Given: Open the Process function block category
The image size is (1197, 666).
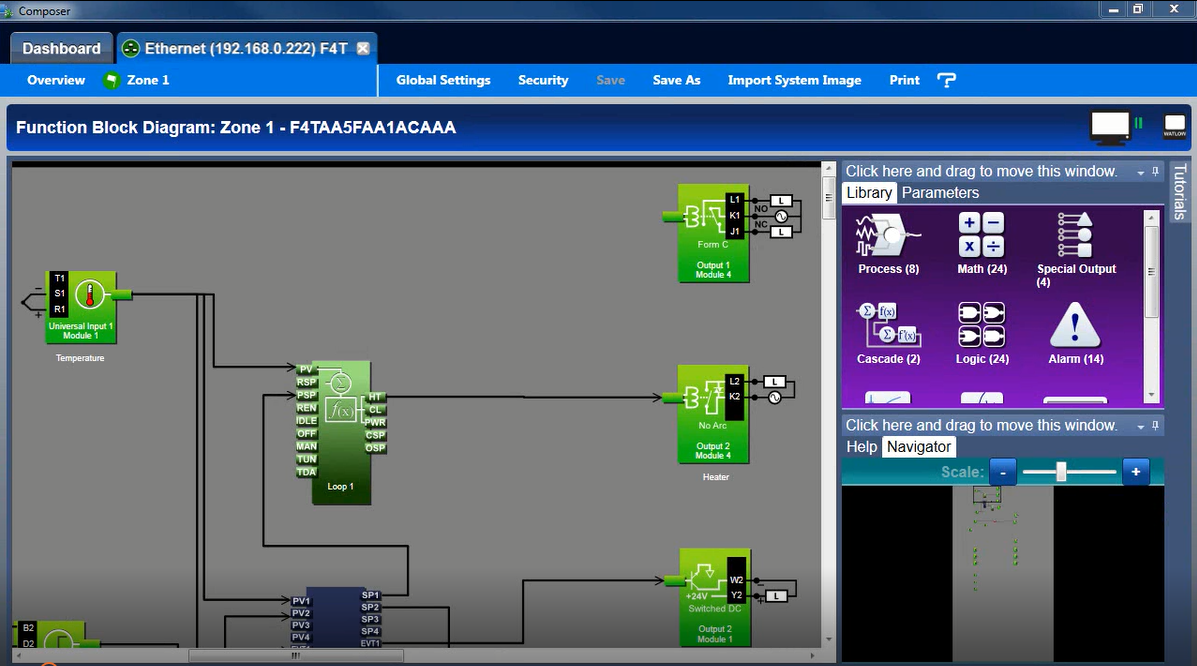Looking at the screenshot, I should [887, 244].
